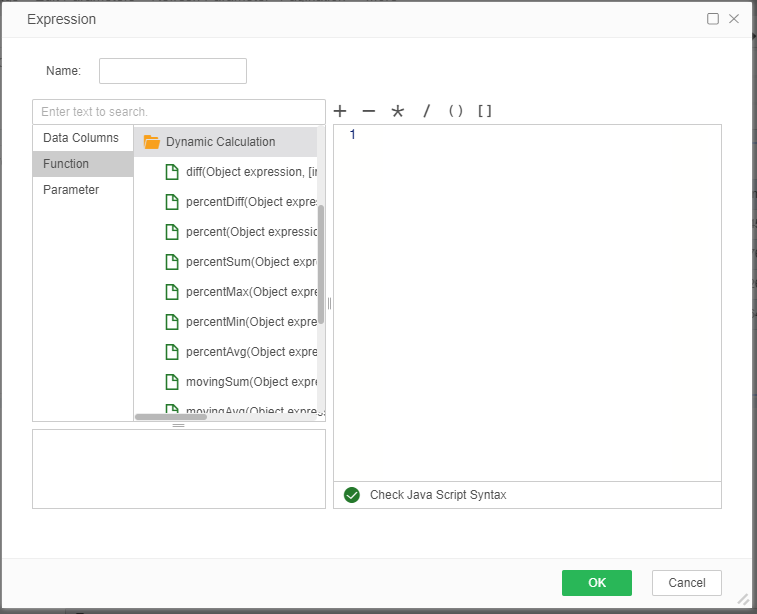Click the movingSum function file icon
The height and width of the screenshot is (614, 757).
pos(172,381)
